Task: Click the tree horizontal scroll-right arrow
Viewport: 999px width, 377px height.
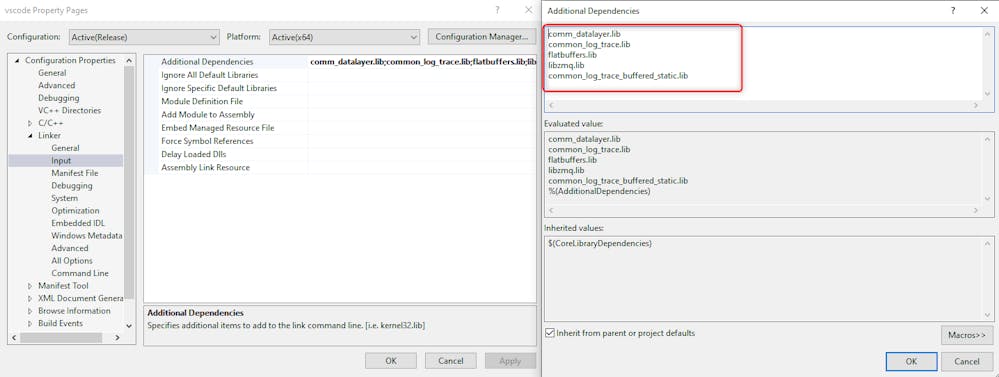Action: coord(117,338)
